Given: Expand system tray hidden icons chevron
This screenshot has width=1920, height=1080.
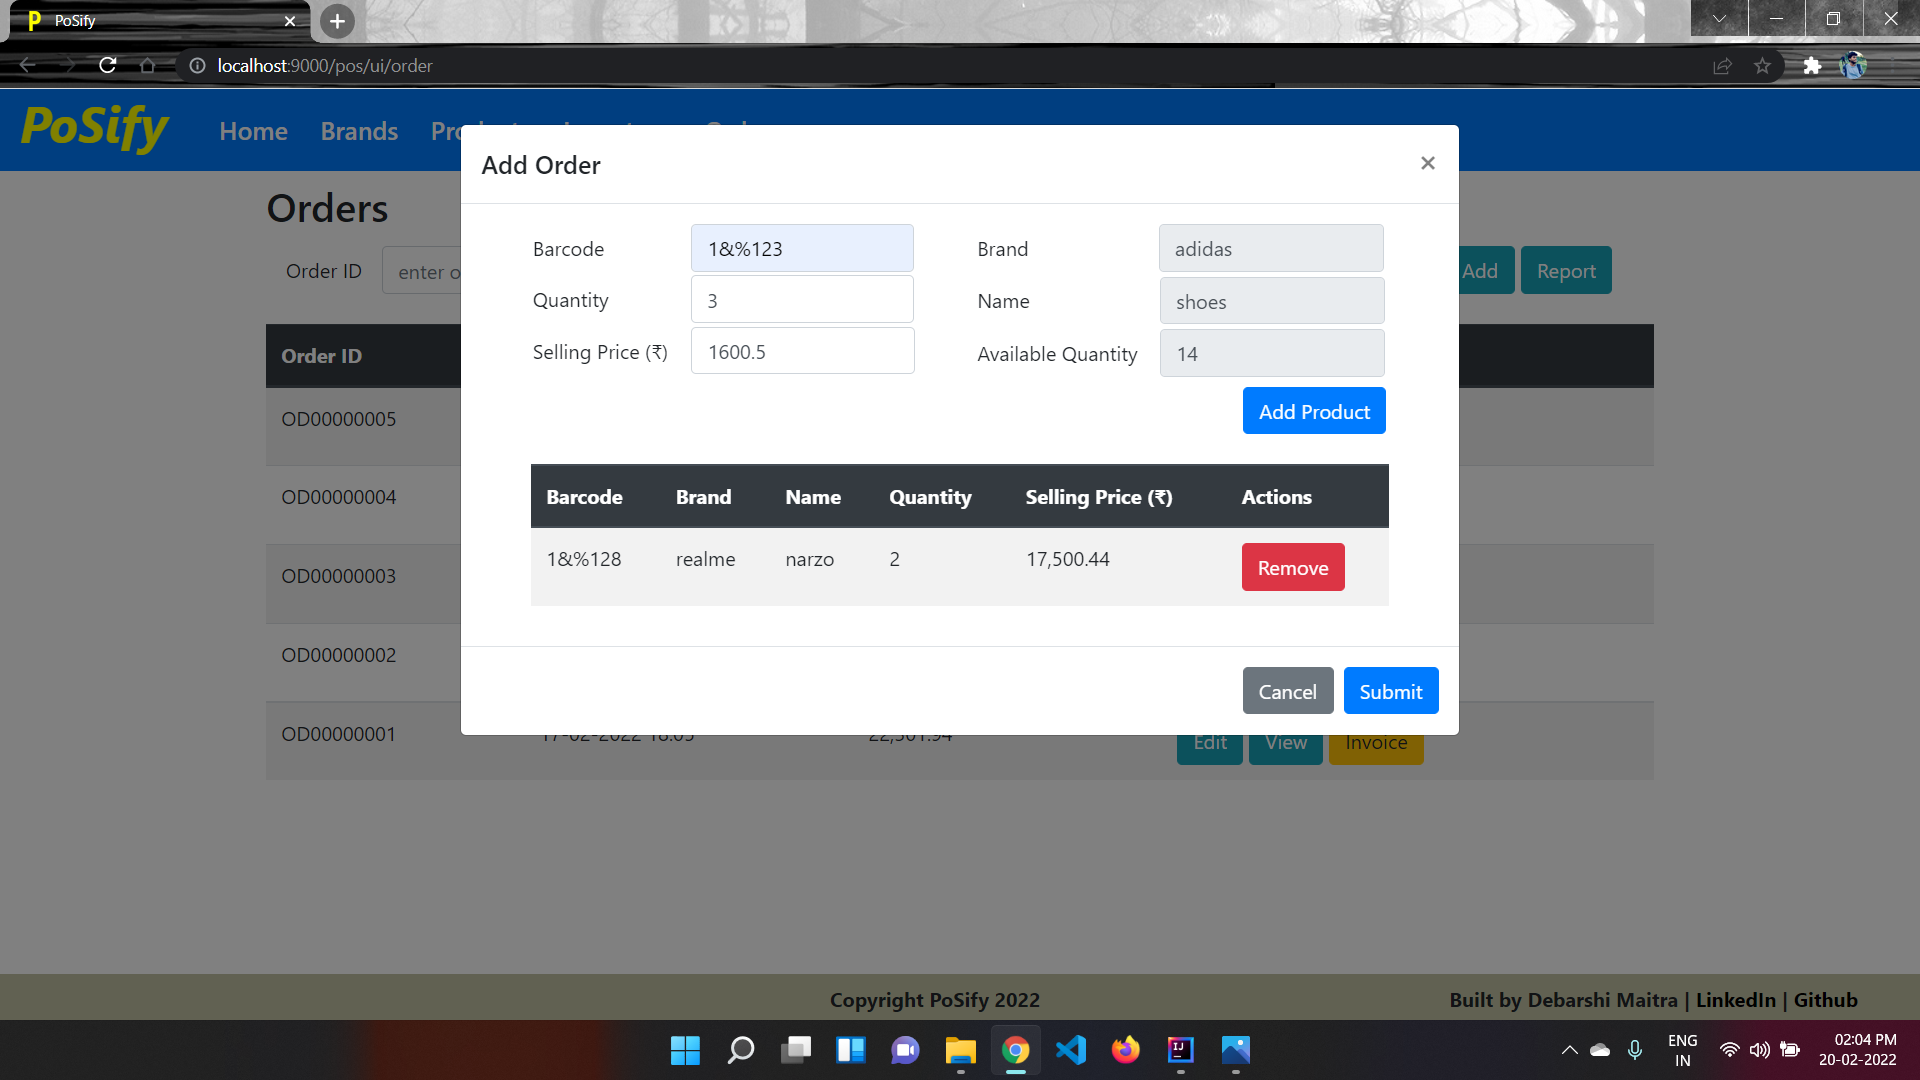Looking at the screenshot, I should [1569, 1050].
